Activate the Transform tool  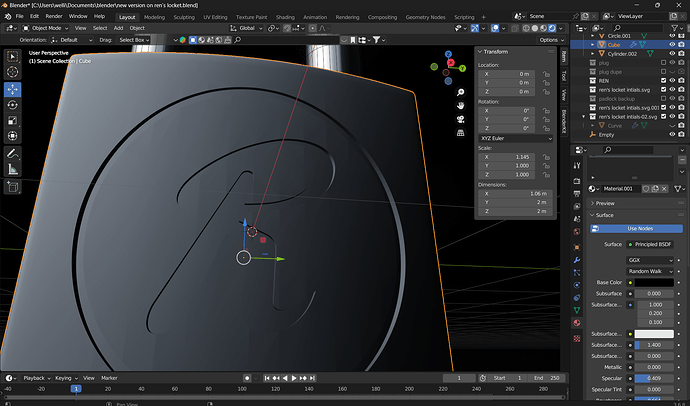(x=12, y=135)
